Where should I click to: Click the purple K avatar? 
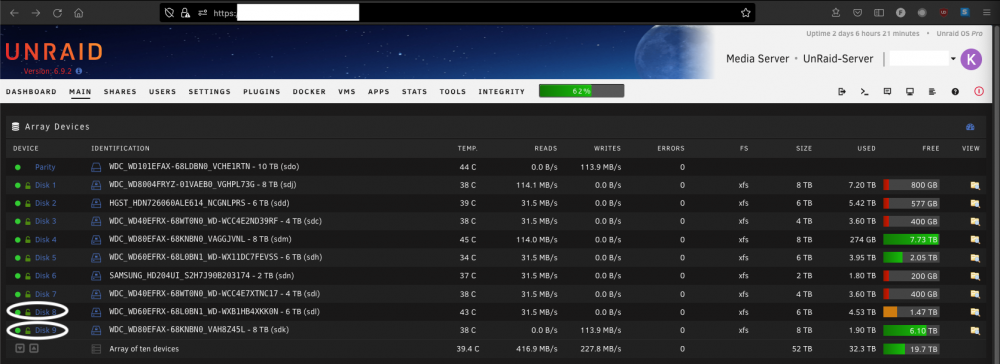pyautogui.click(x=971, y=59)
